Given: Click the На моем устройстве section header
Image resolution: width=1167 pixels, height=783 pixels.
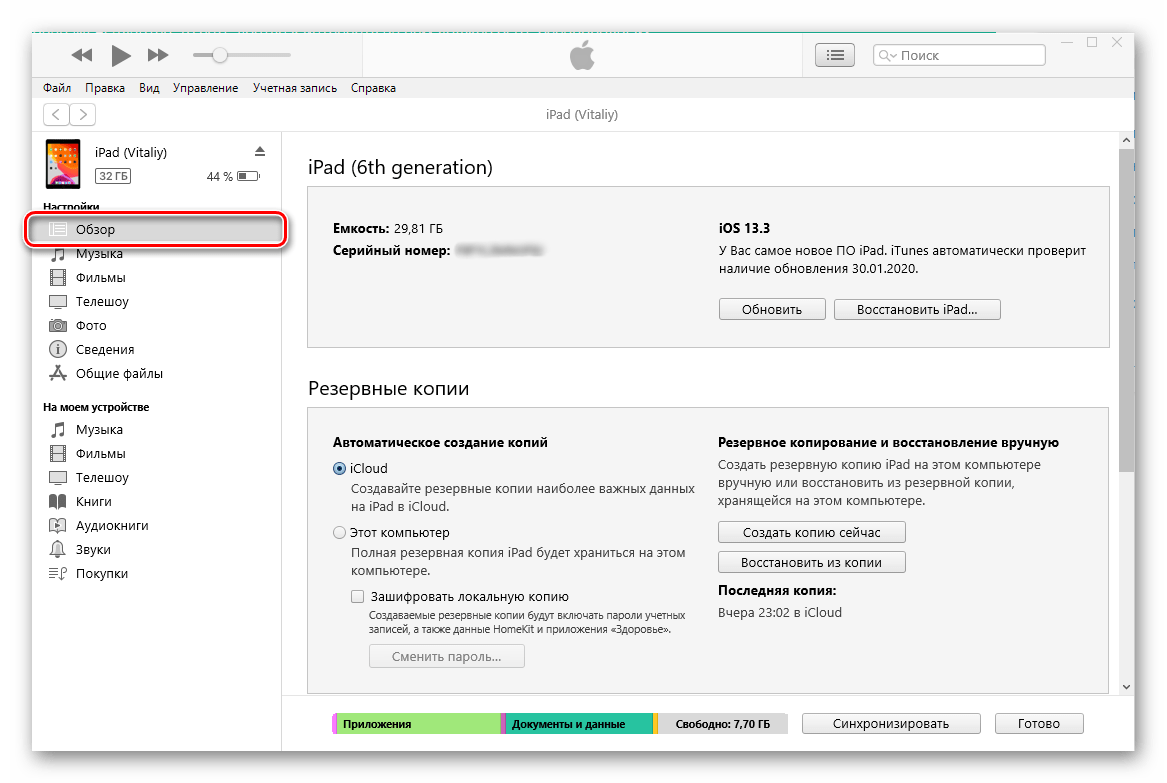Looking at the screenshot, I should click(x=96, y=407).
